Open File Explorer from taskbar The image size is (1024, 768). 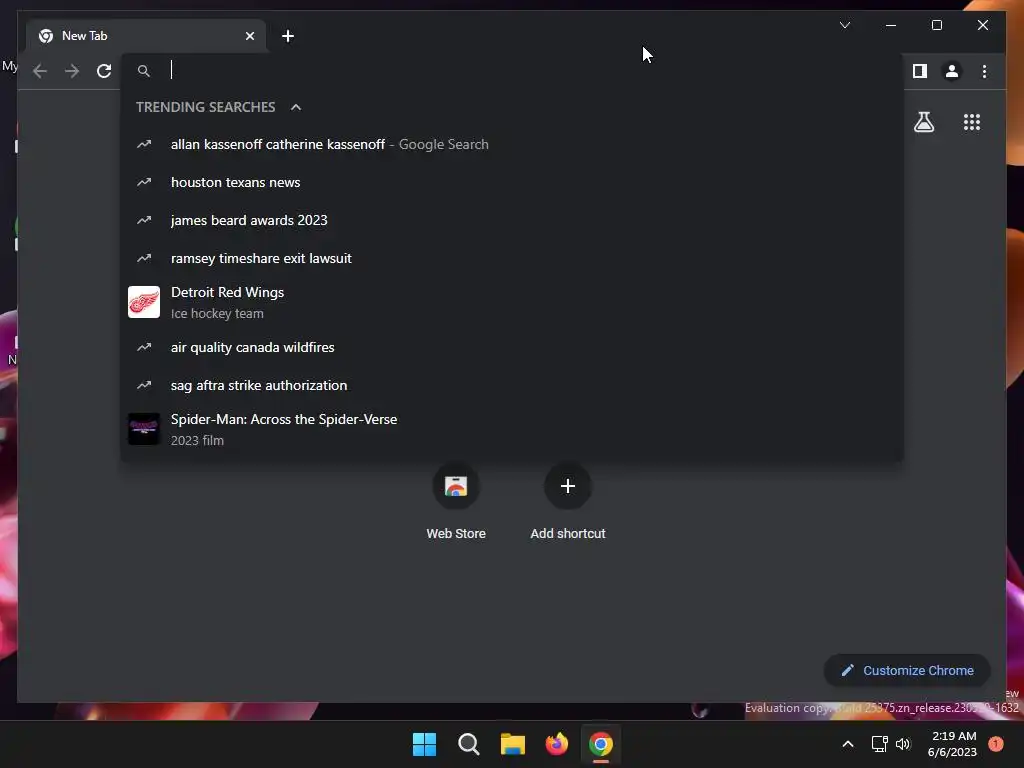coord(513,744)
